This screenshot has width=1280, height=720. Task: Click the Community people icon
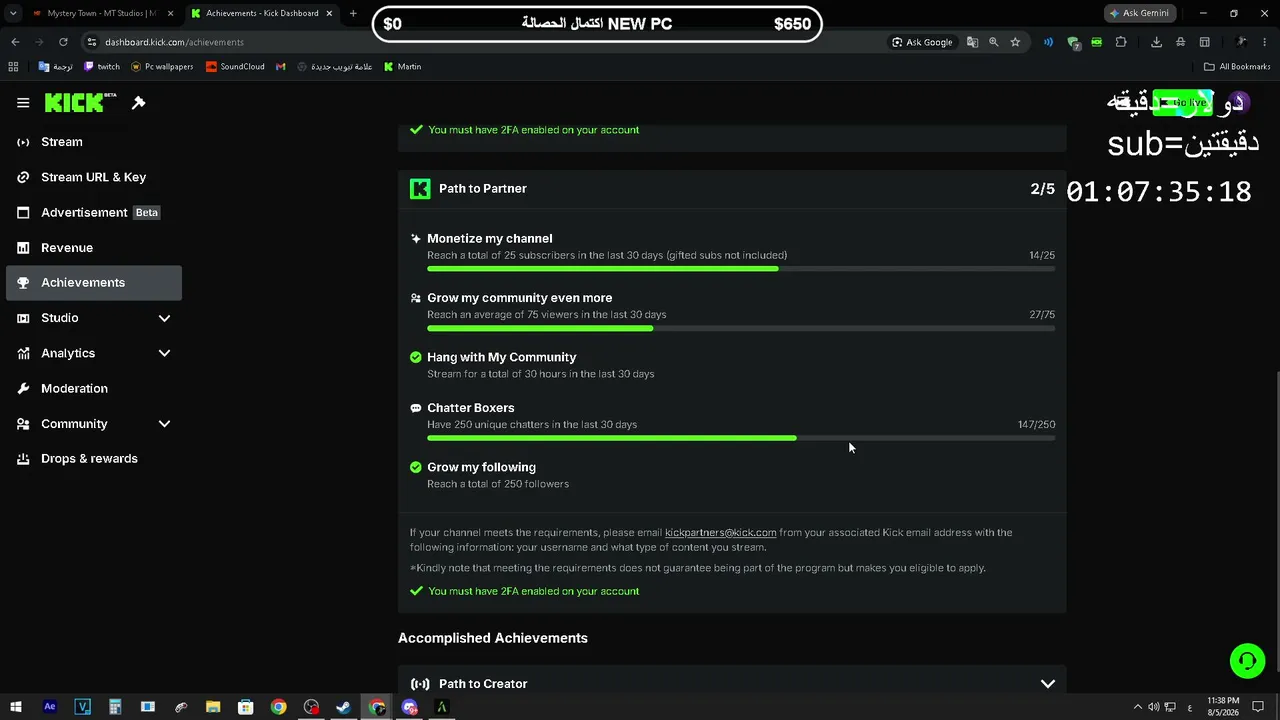coord(23,424)
